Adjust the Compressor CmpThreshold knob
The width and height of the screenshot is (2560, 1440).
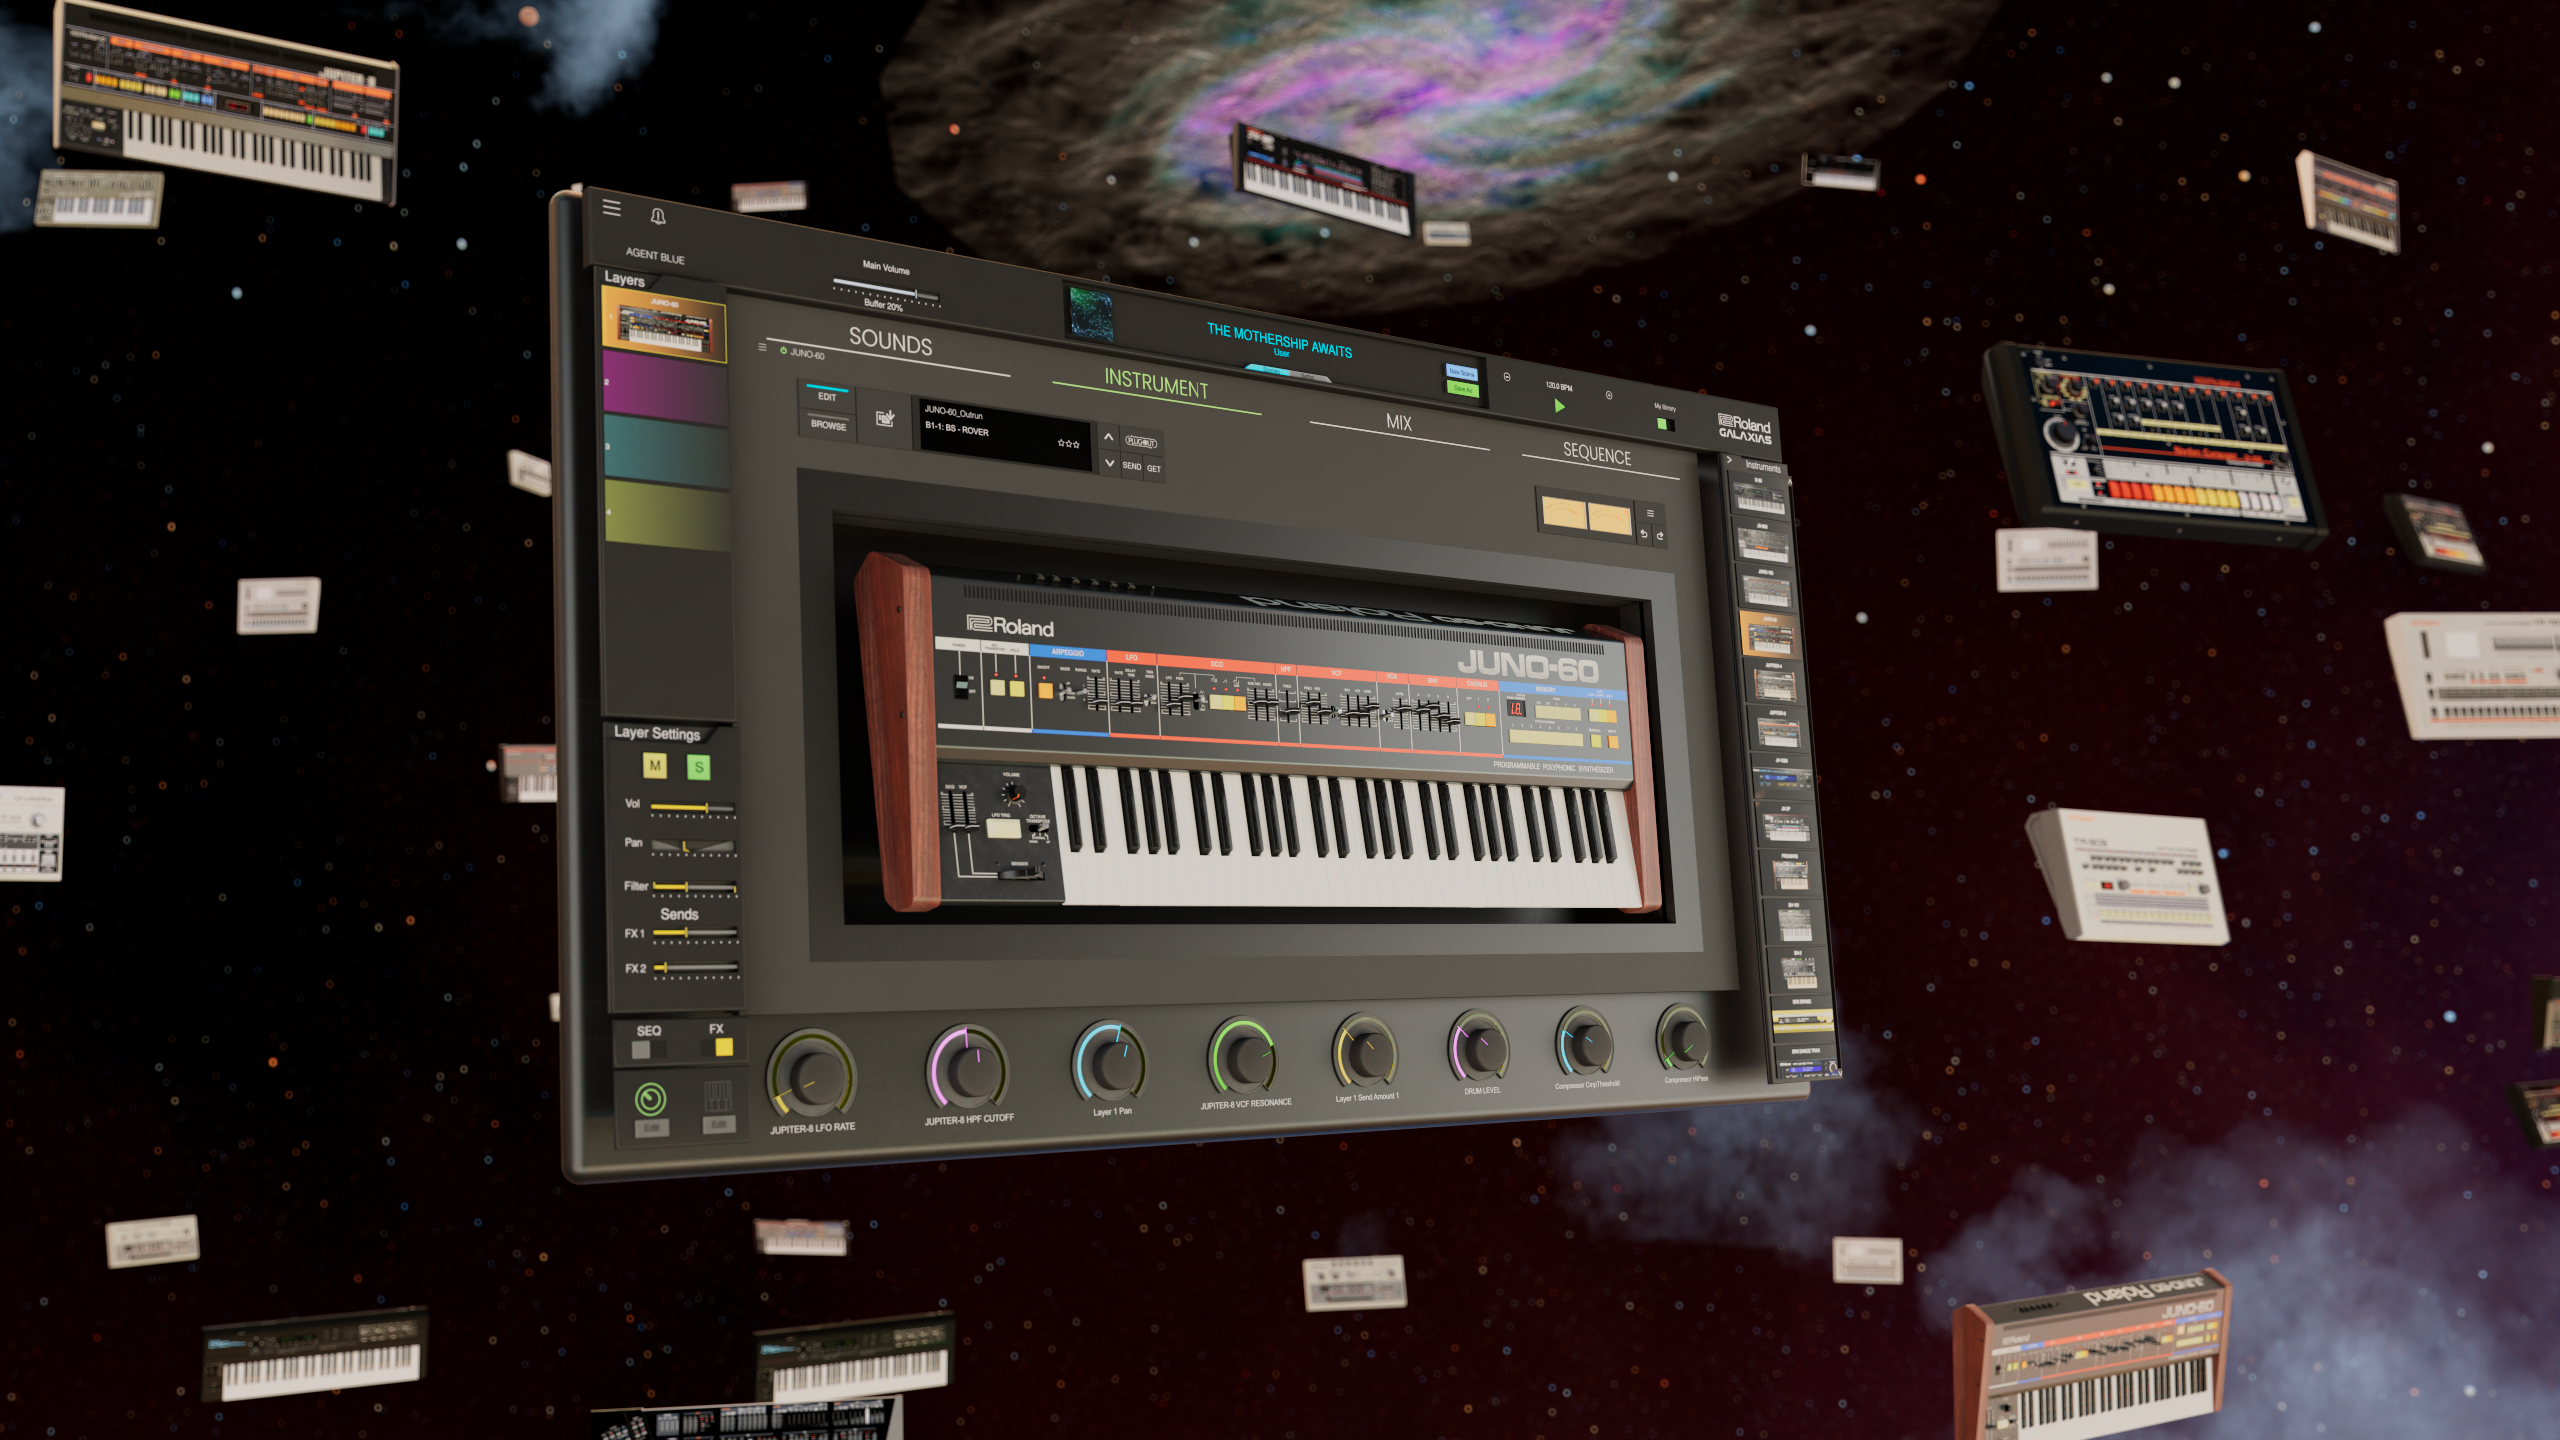tap(1586, 1042)
